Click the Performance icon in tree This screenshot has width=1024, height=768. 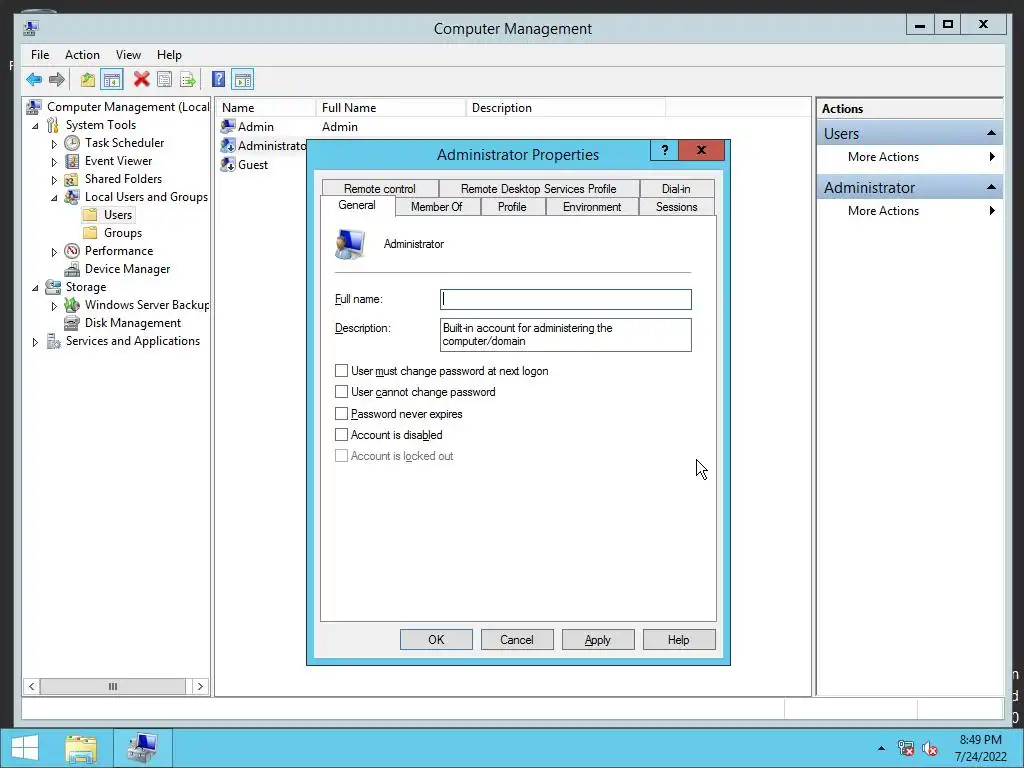click(x=72, y=251)
